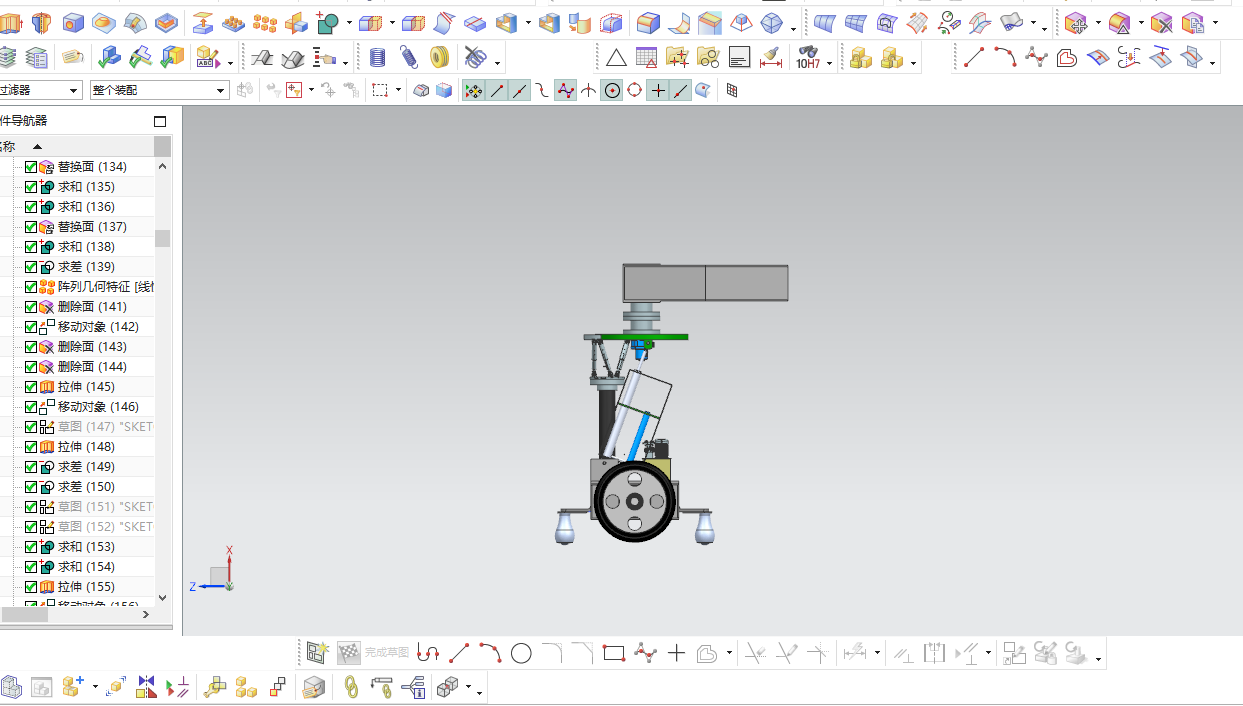Uncheck the 替换面 (134) feature checkbox
1243x706 pixels.
(31, 167)
